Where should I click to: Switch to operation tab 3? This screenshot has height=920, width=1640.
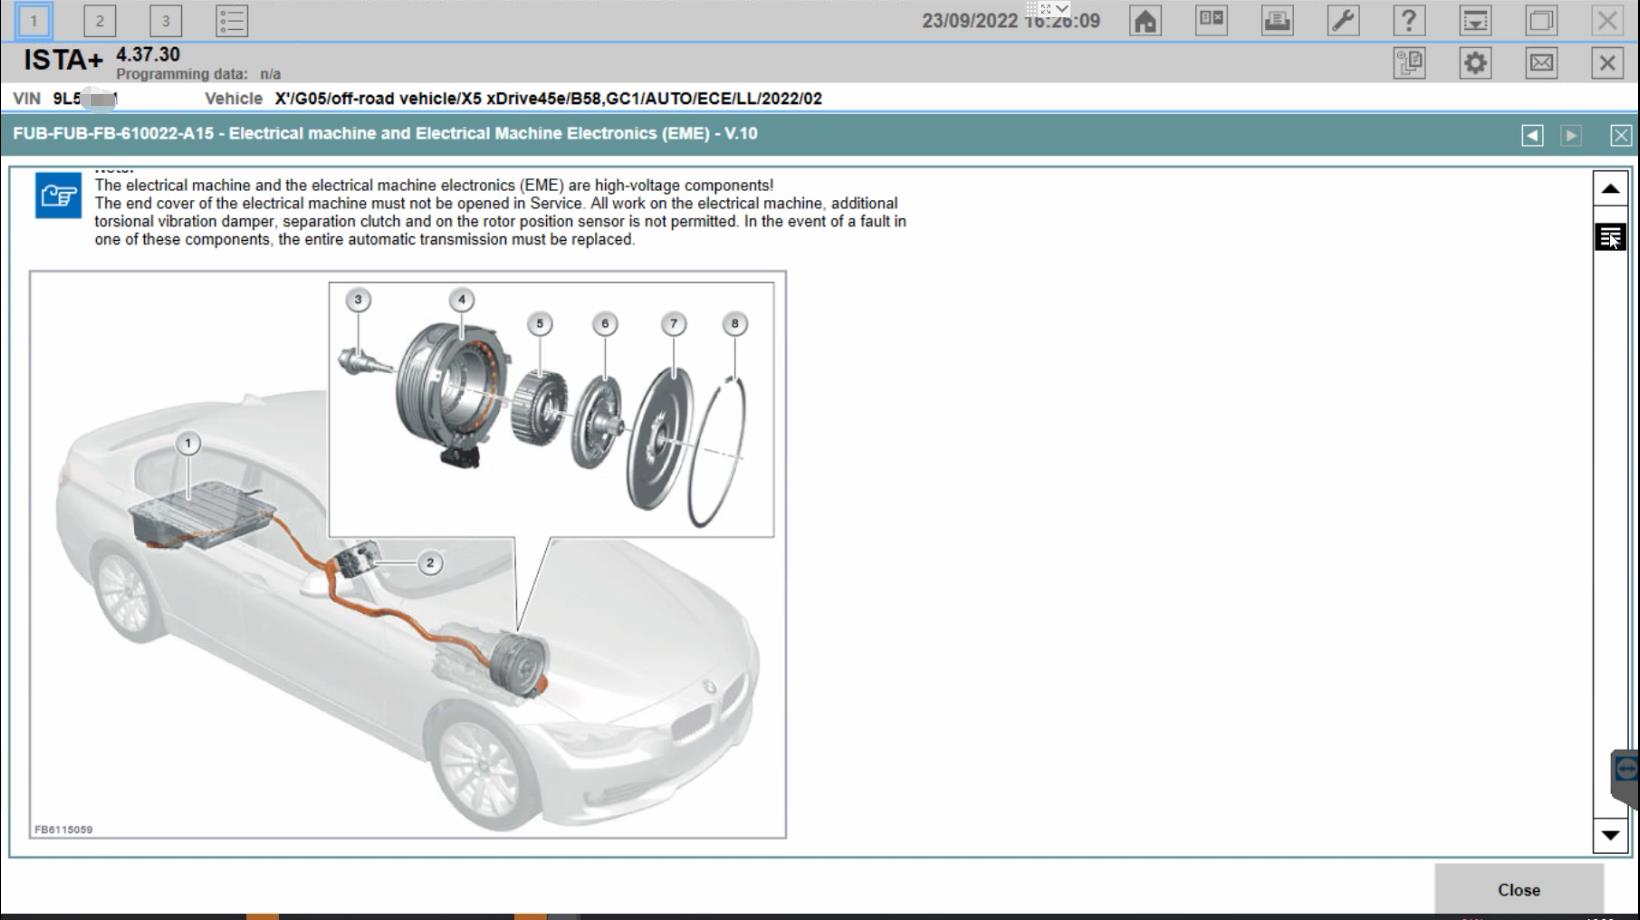165,20
